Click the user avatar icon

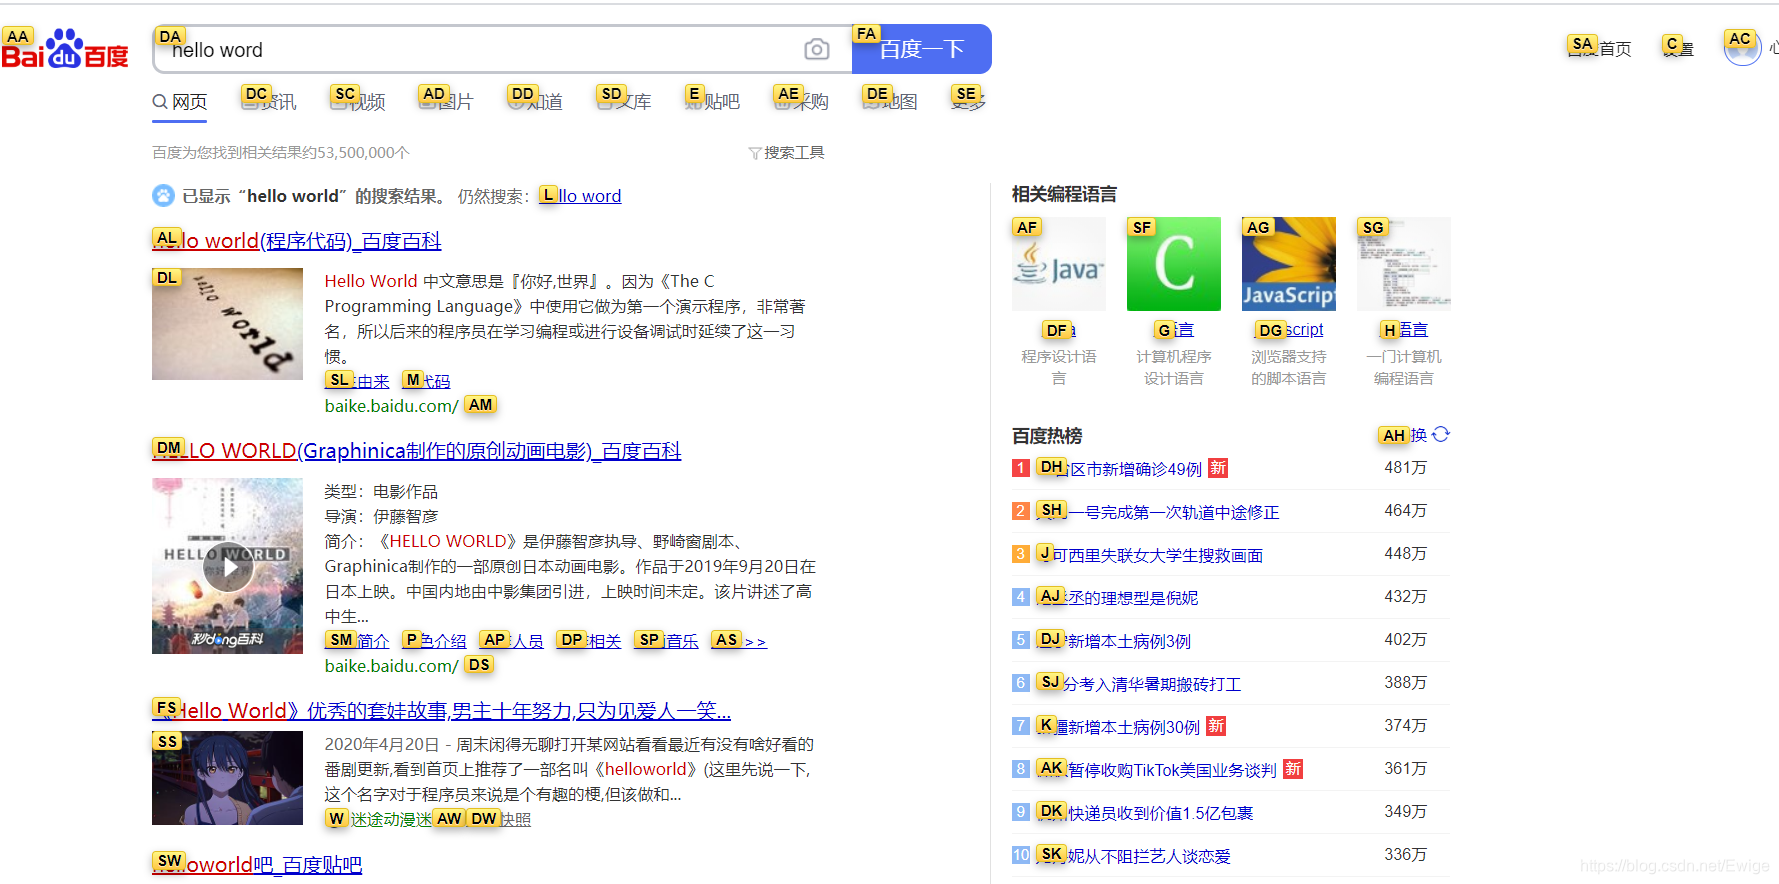pos(1742,48)
